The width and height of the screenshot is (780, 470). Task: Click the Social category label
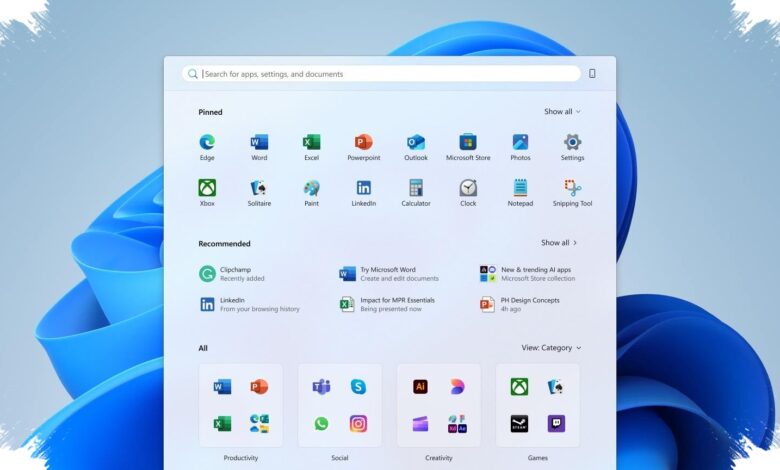click(x=340, y=458)
